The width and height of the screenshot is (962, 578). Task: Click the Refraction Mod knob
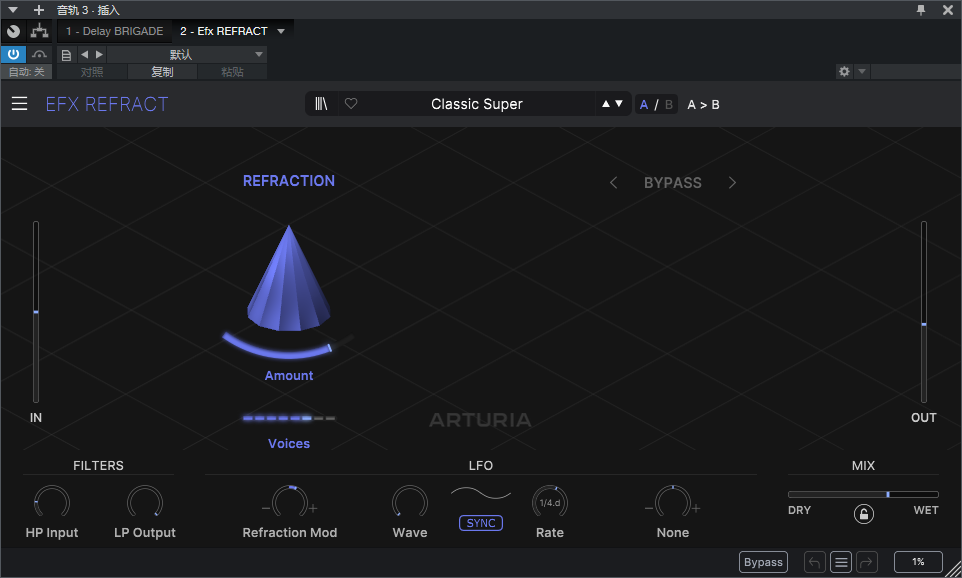point(290,503)
